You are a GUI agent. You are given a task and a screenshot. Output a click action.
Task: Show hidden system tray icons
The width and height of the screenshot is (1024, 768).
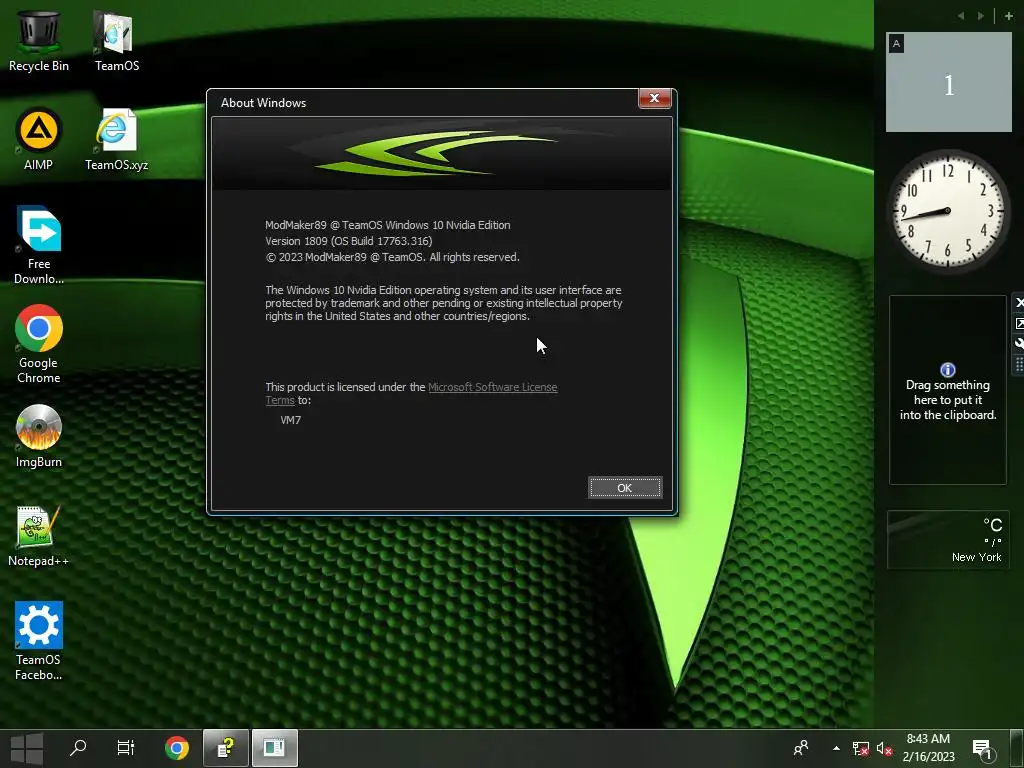837,748
